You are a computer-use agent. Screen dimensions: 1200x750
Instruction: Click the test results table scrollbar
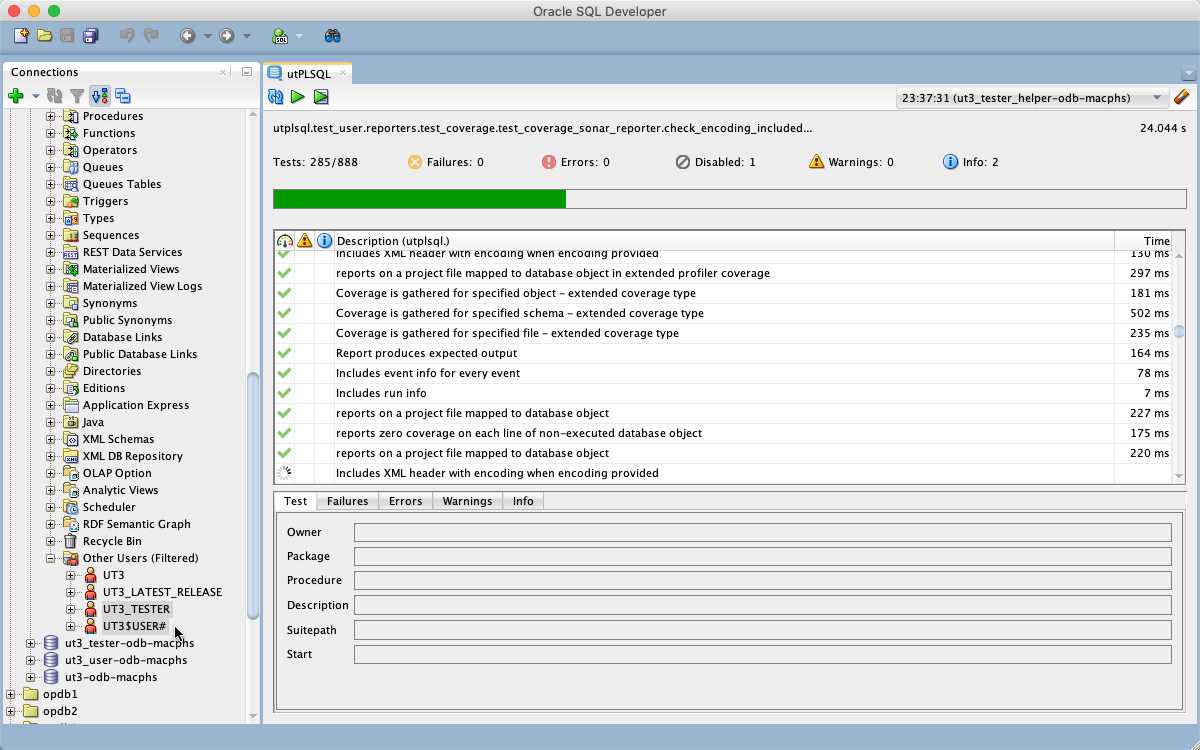point(1179,332)
